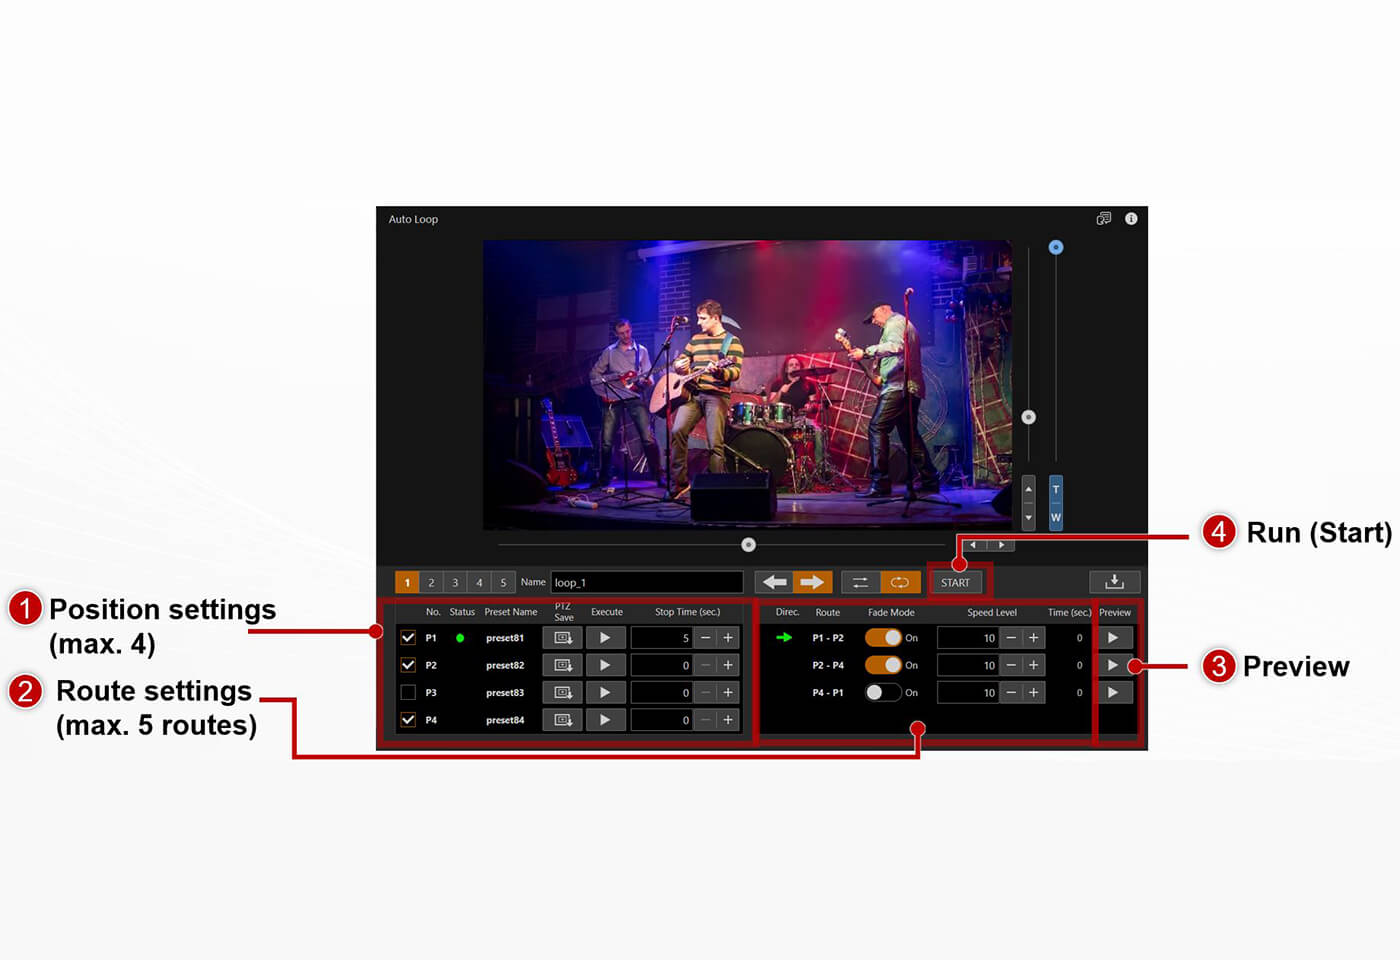Click the tilt-up arrow control beside the video
1400x960 pixels.
(1028, 489)
